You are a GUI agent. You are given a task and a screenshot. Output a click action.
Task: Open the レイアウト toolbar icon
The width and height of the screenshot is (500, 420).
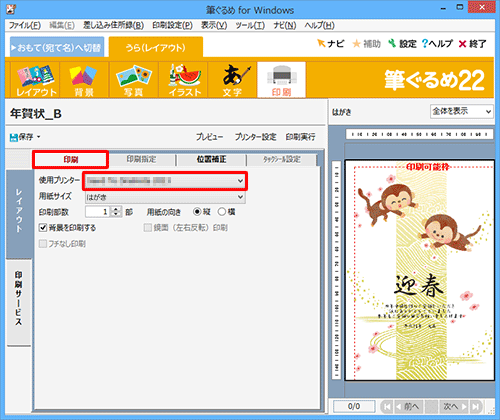(36, 80)
